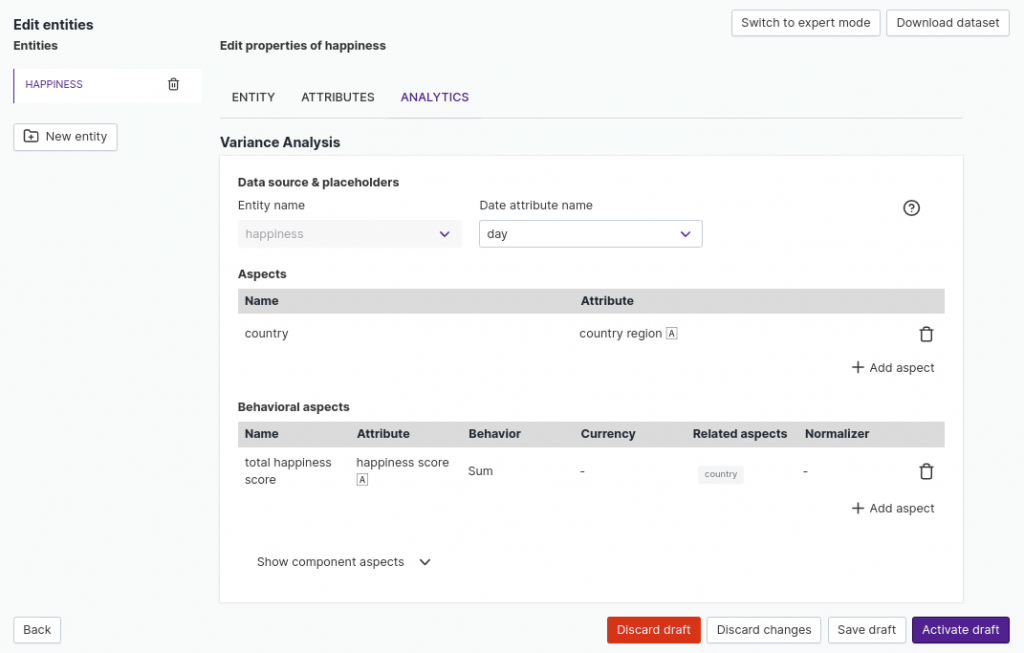Switch to expert mode

tap(805, 23)
